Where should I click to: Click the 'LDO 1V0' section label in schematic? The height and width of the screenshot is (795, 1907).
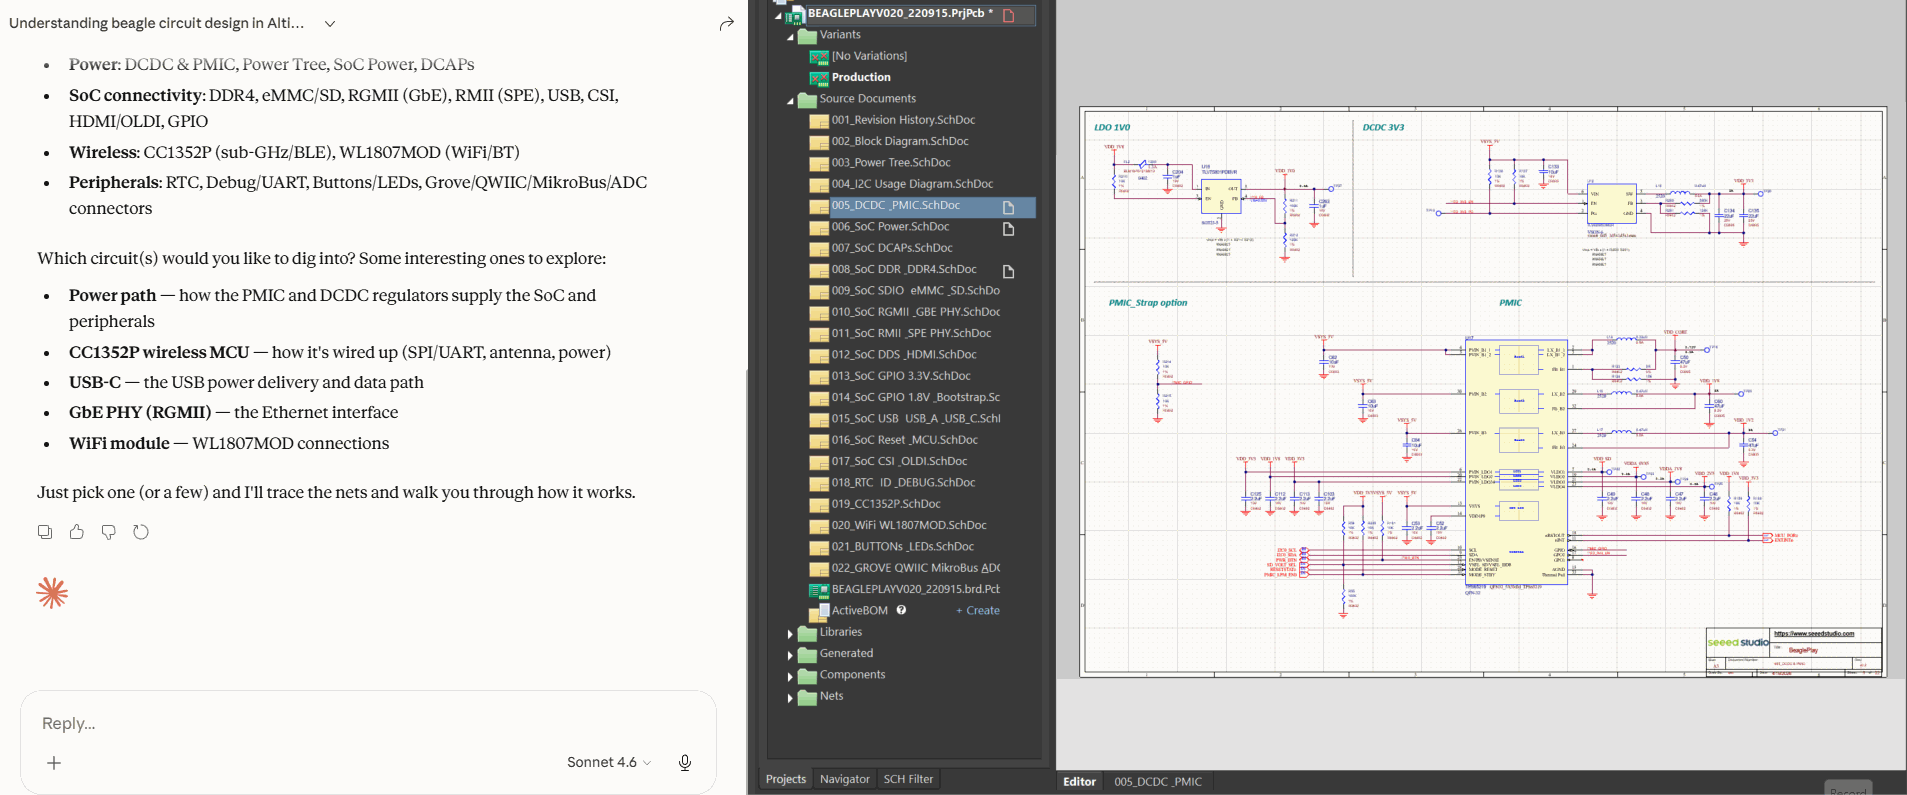(x=1112, y=128)
